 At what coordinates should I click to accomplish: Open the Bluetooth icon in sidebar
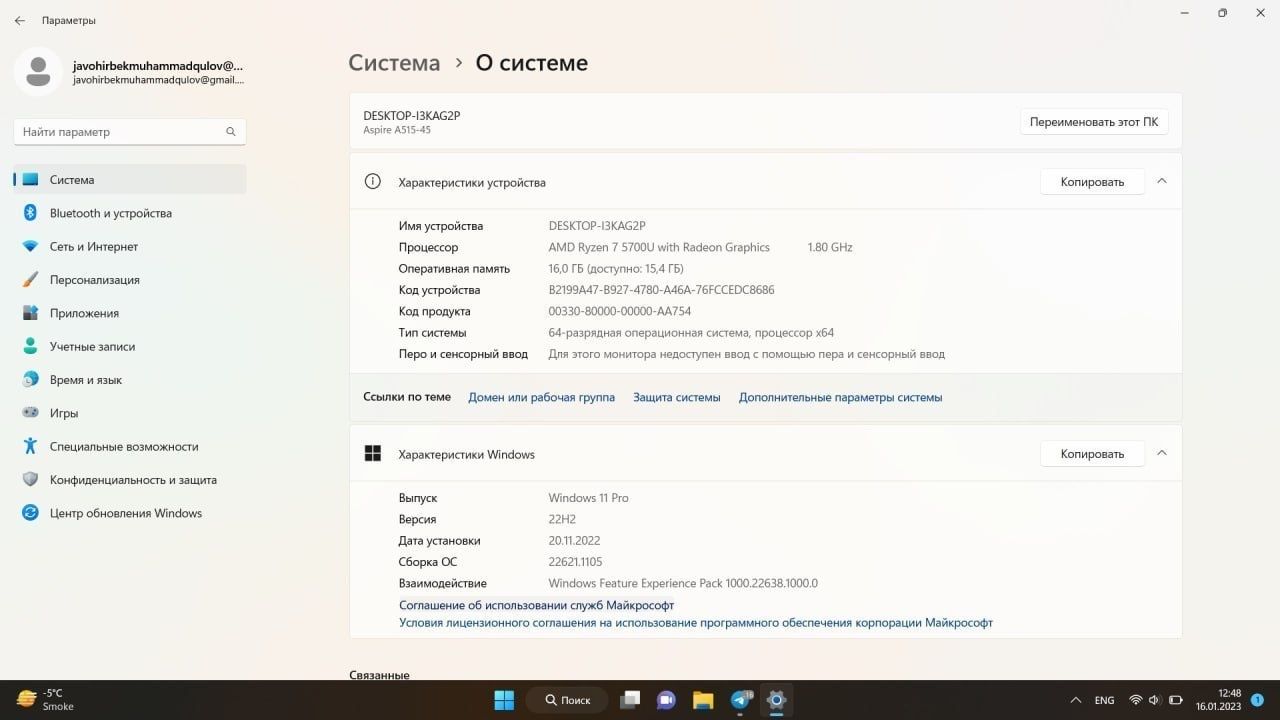click(x=30, y=213)
